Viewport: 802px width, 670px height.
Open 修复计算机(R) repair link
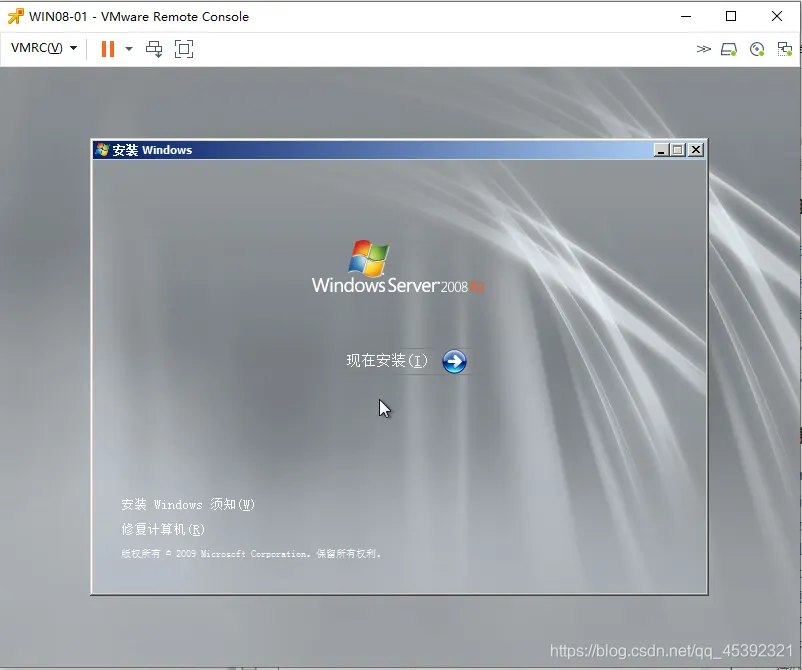[163, 529]
